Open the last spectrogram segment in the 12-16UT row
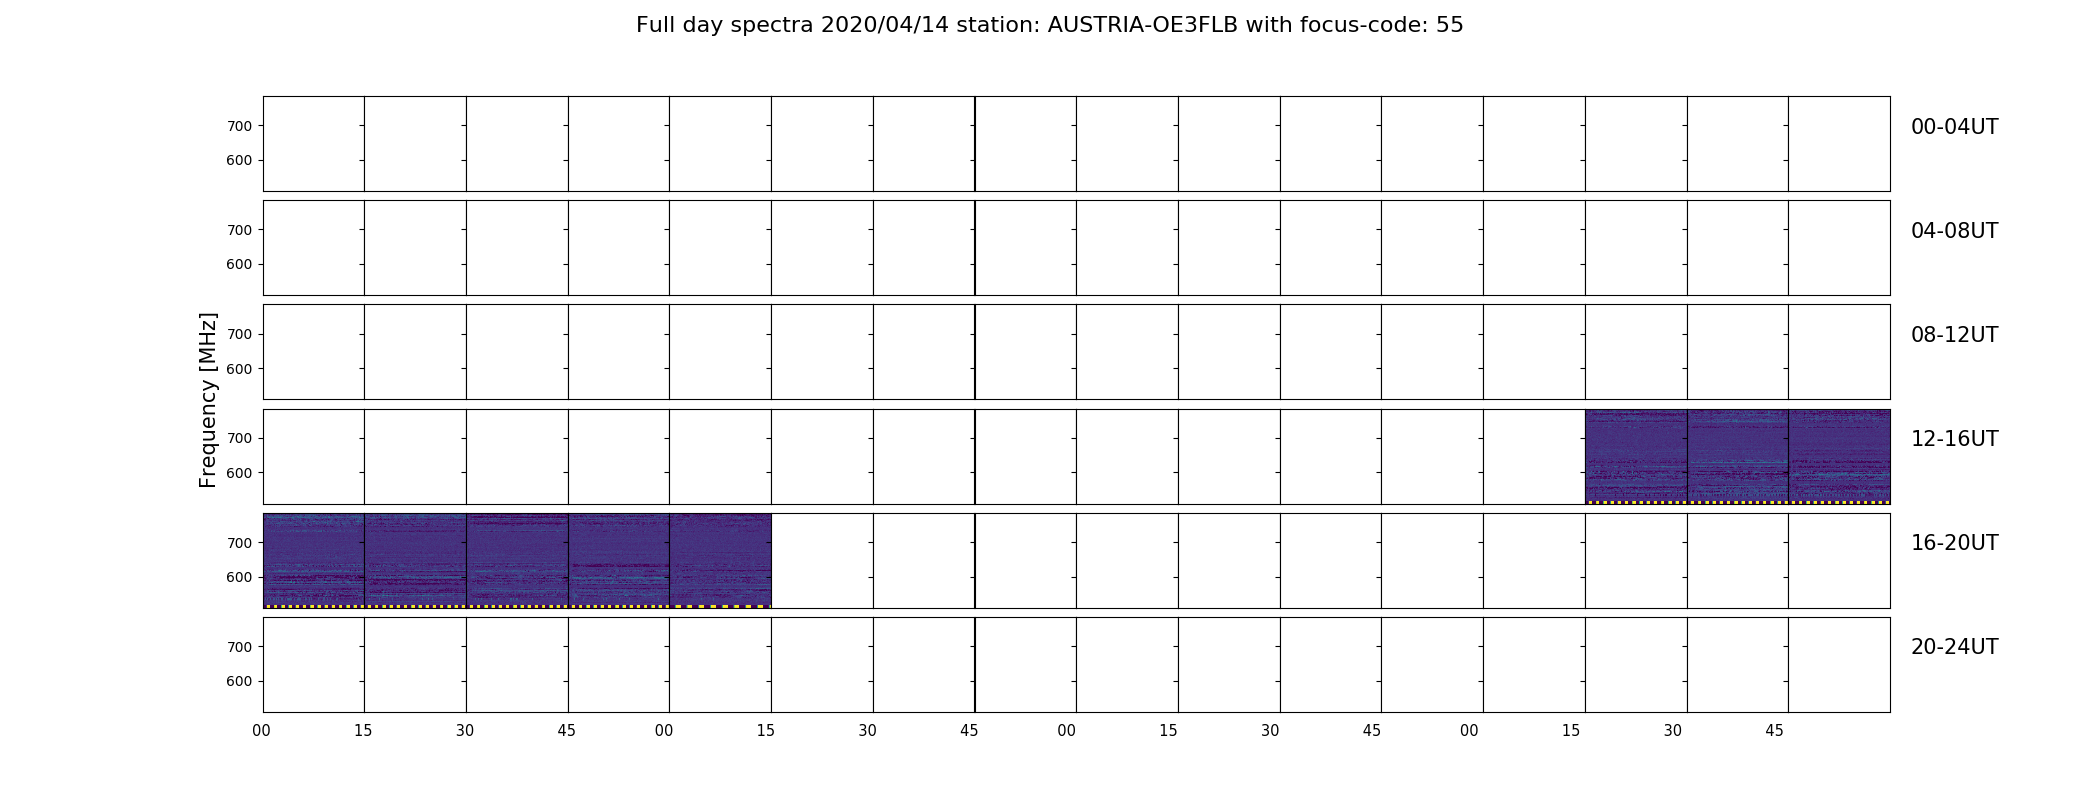2100x800 pixels. point(1839,456)
